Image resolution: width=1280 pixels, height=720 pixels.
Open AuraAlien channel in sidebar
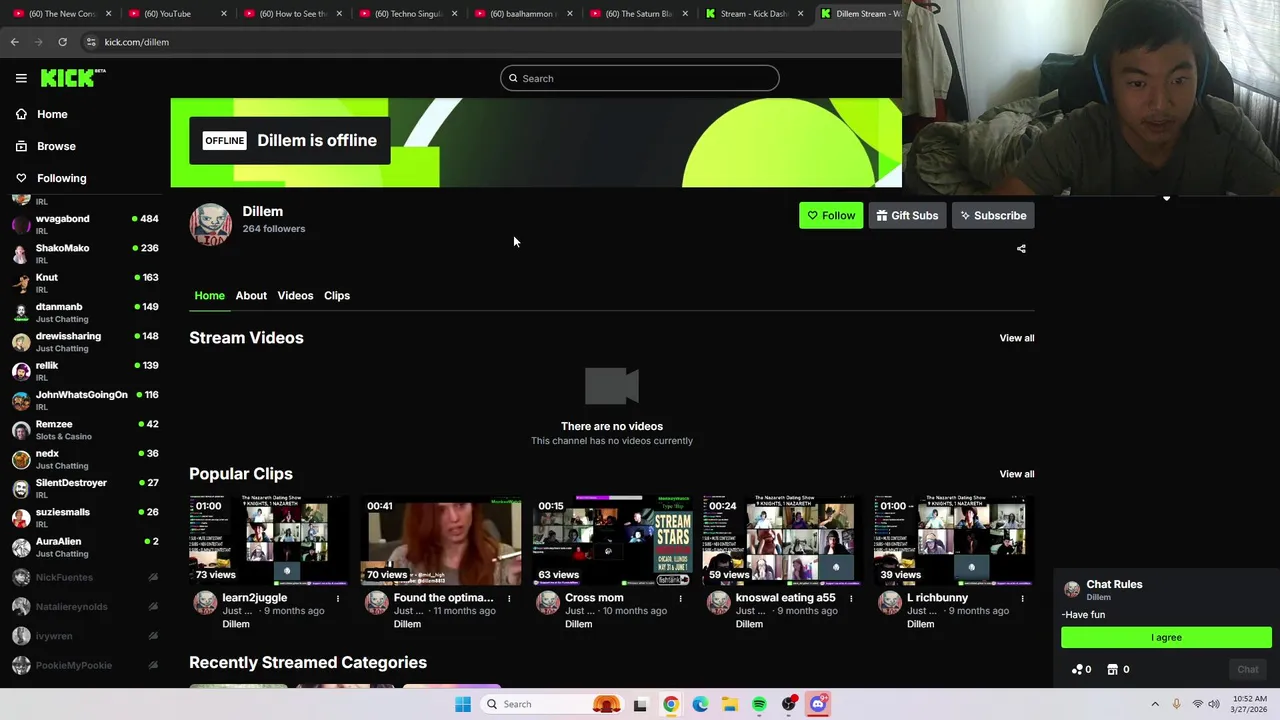click(x=85, y=547)
